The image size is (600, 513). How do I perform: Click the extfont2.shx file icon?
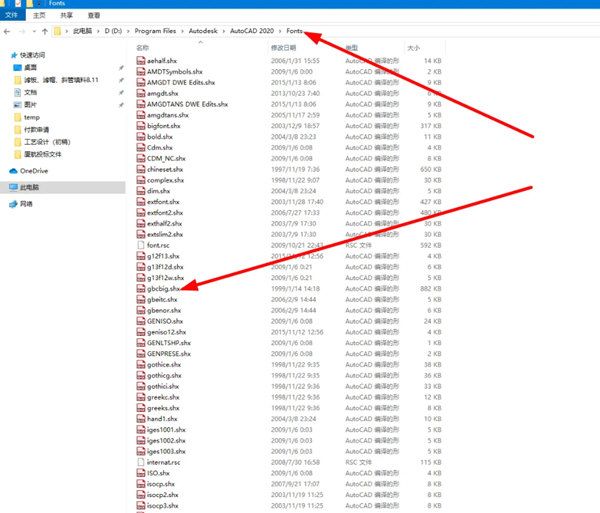coord(141,213)
